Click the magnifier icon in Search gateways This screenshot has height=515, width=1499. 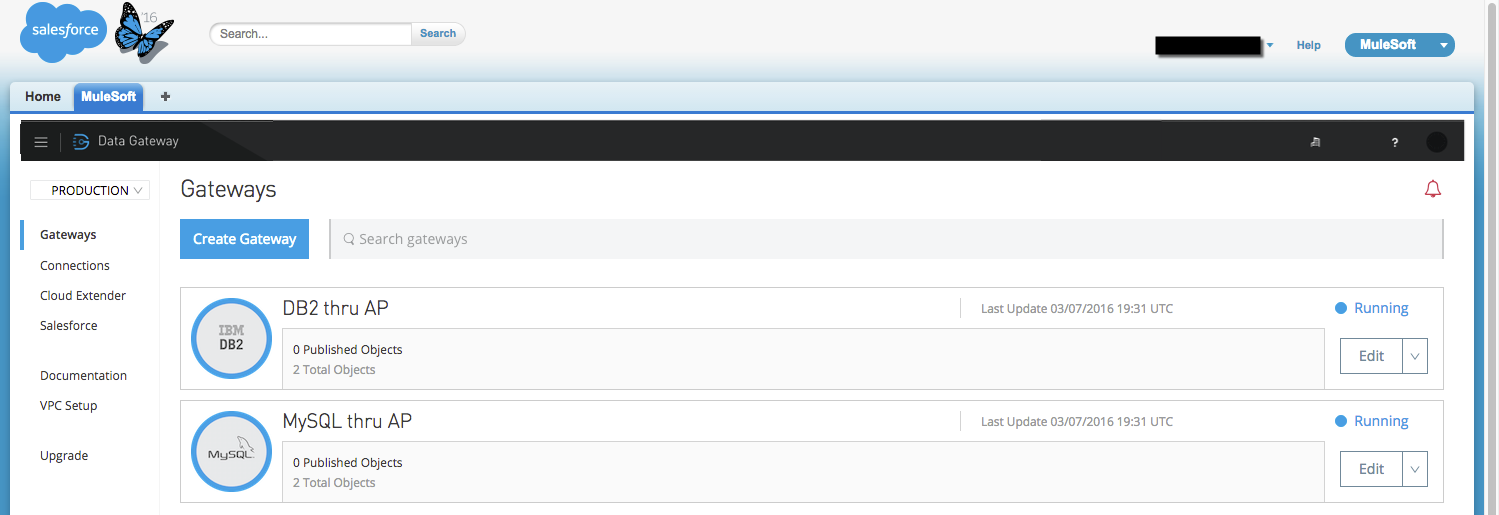coord(349,239)
